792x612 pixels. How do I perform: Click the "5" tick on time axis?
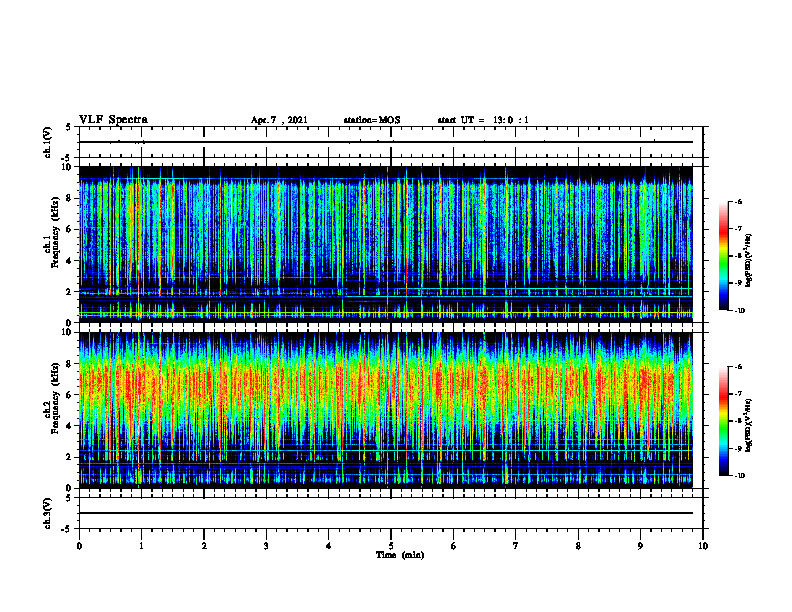coord(391,546)
